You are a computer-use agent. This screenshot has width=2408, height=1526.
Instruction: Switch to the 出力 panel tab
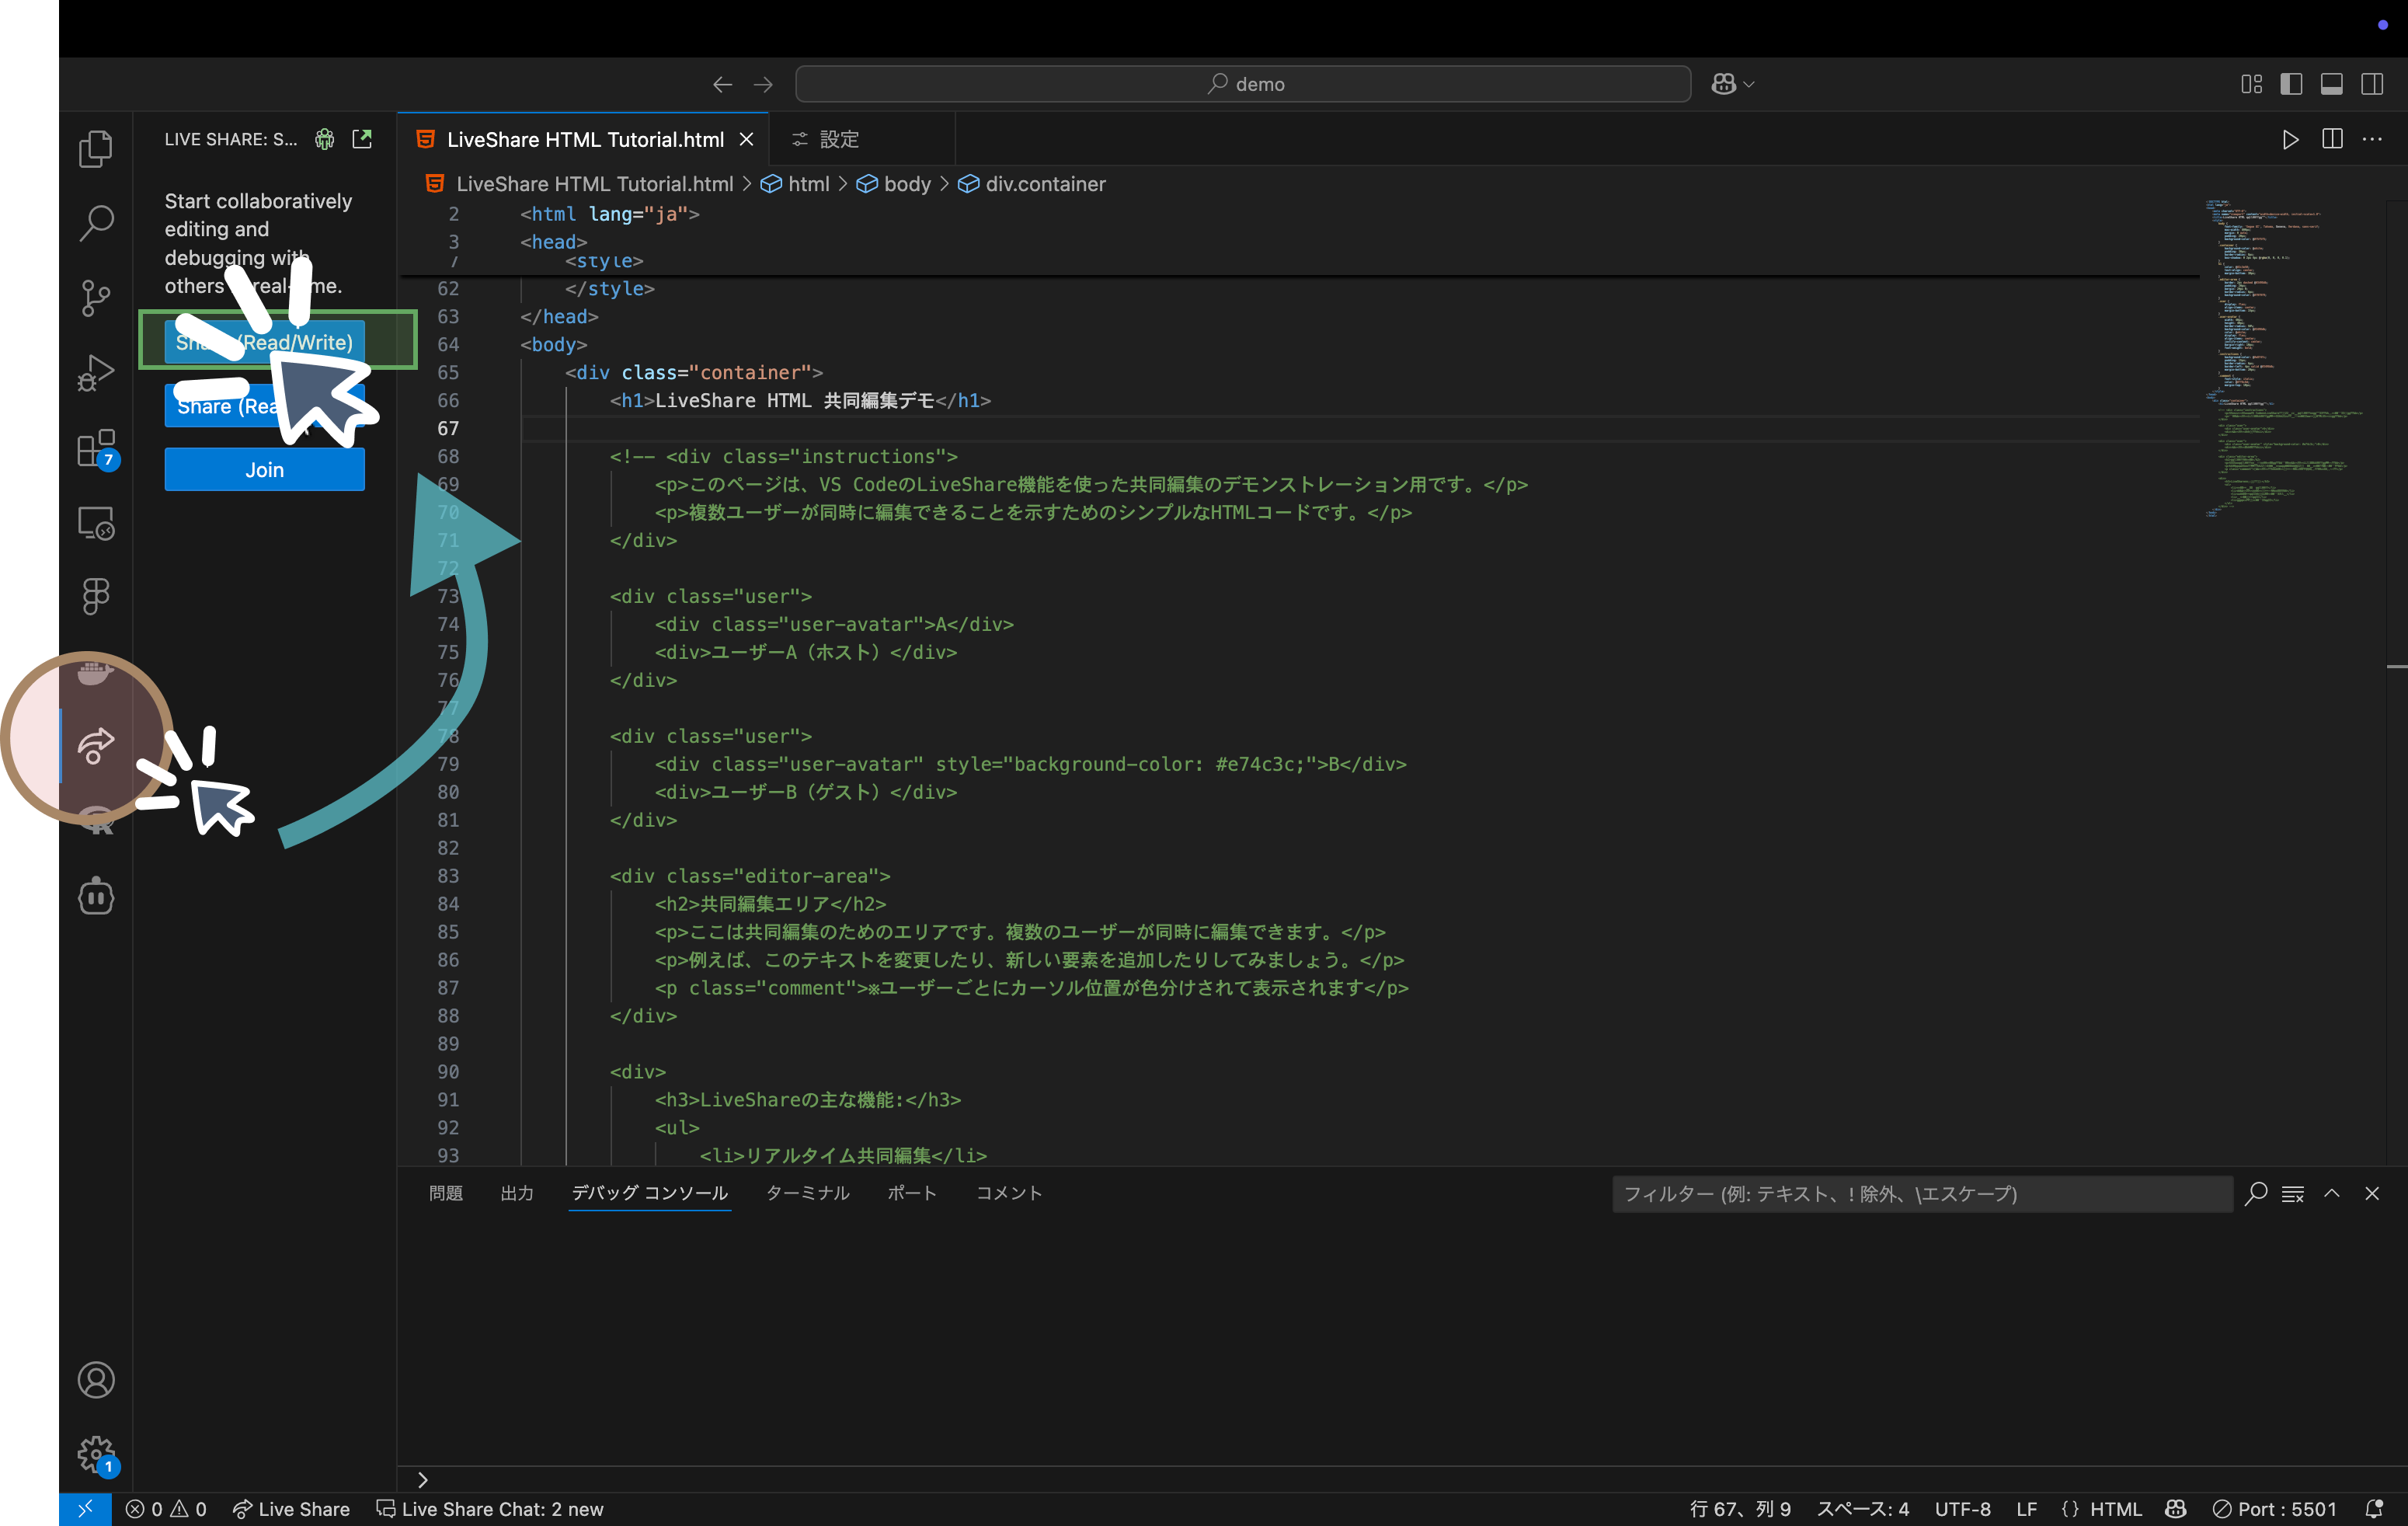(x=517, y=1193)
